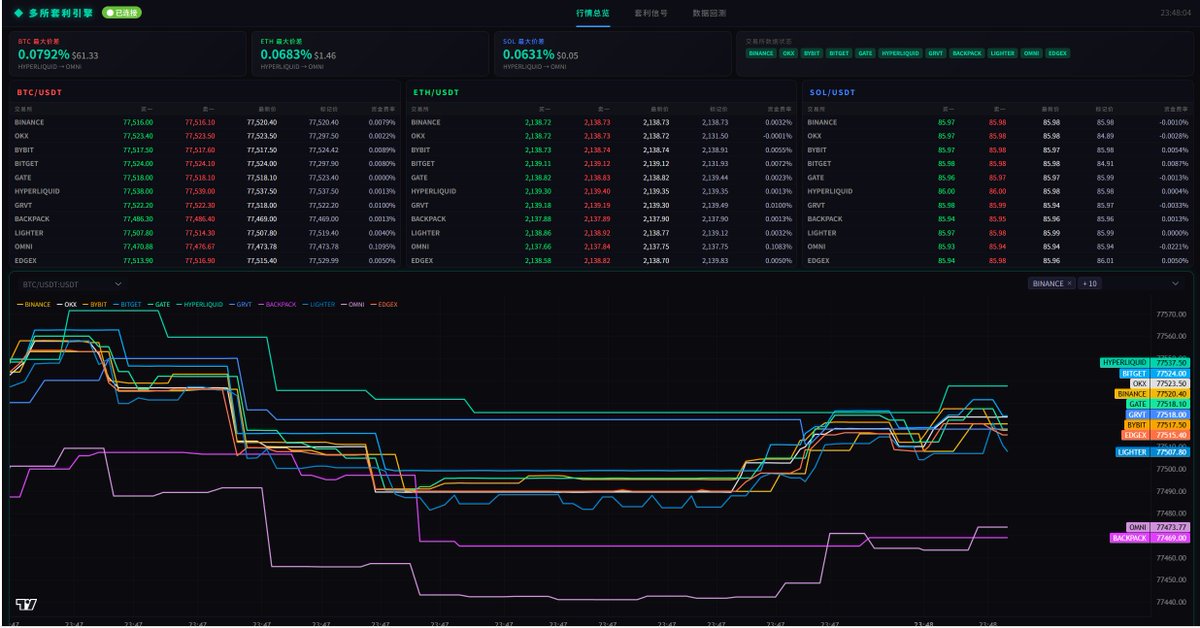This screenshot has width=1200, height=628.
Task: Click BTC spread value 0.0792%
Action: (x=44, y=55)
